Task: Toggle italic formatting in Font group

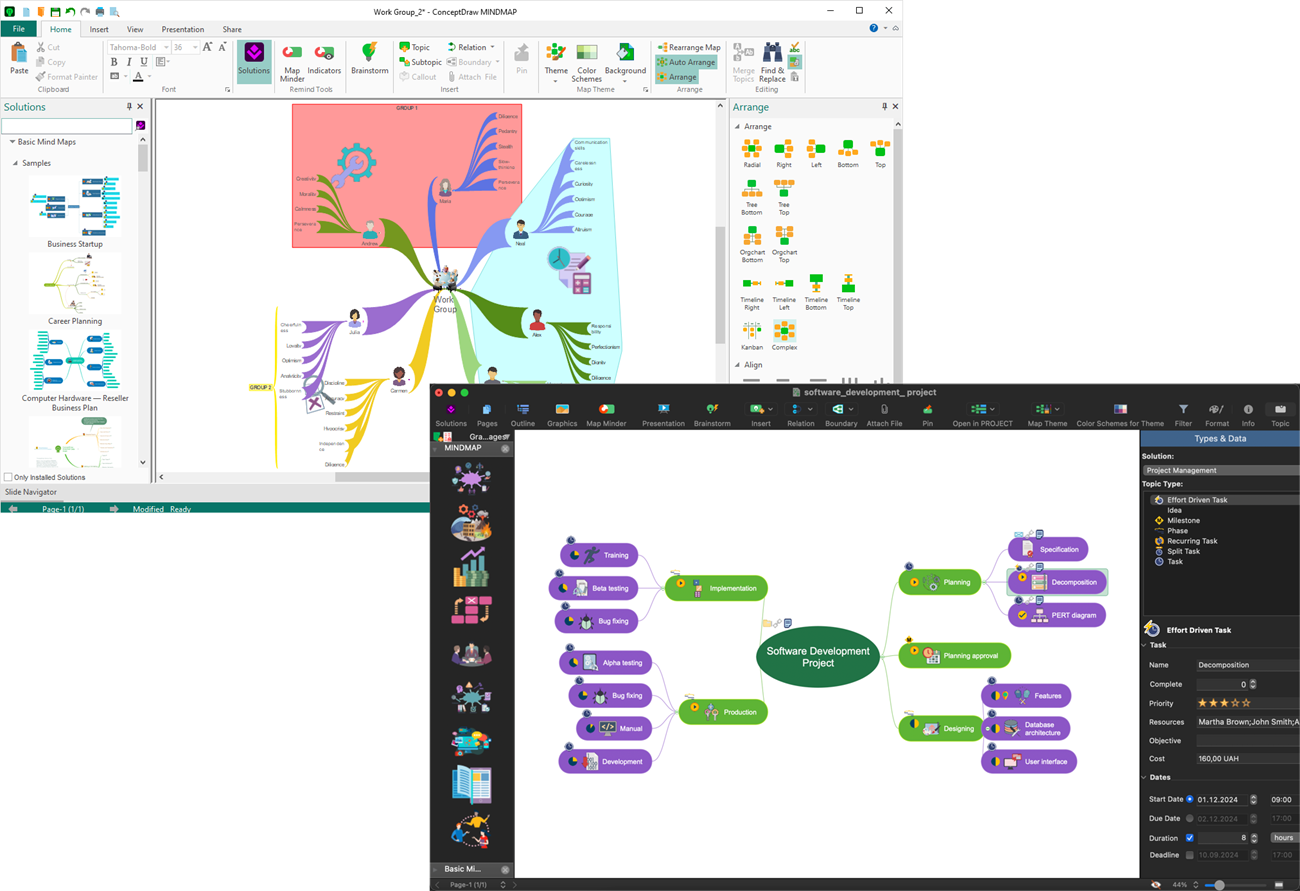Action: pyautogui.click(x=129, y=62)
